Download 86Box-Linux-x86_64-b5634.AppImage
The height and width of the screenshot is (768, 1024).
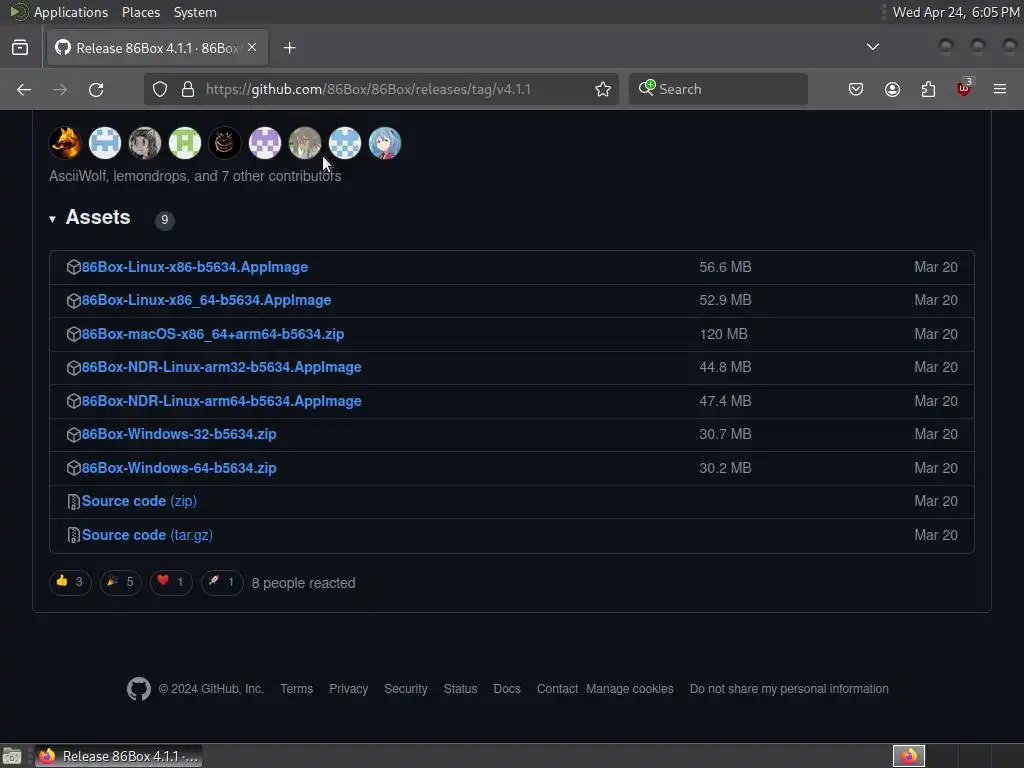click(206, 300)
